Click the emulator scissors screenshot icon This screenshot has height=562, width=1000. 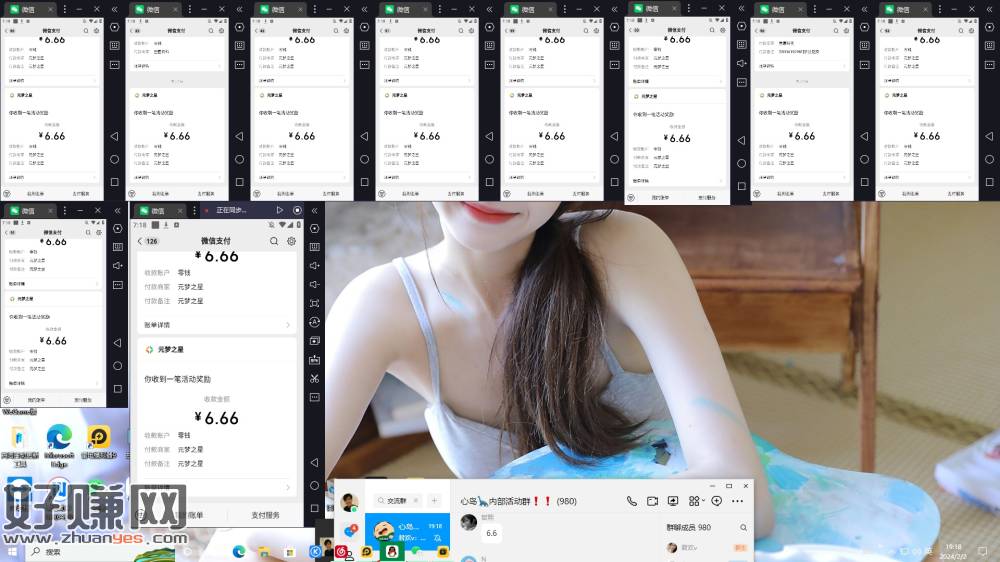pos(314,378)
